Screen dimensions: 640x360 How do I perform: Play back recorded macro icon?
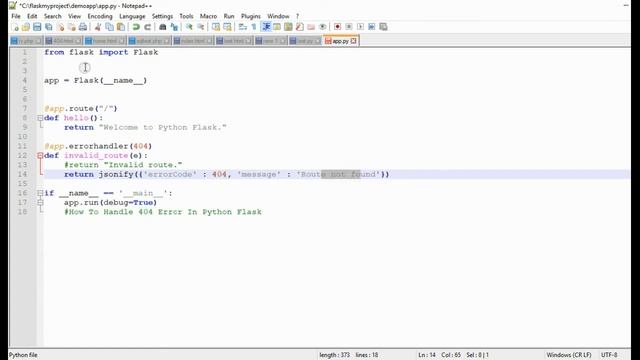point(360,27)
